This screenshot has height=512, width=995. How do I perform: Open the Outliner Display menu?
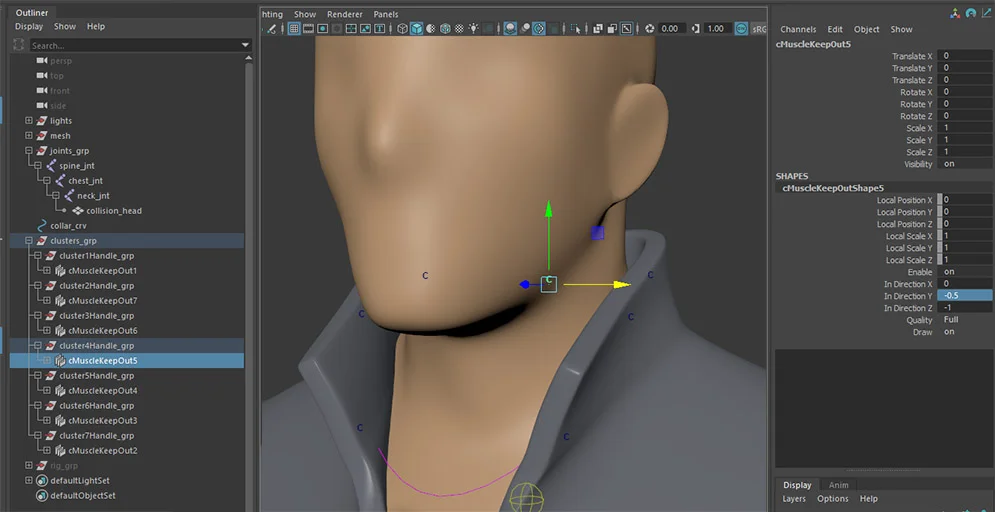29,27
